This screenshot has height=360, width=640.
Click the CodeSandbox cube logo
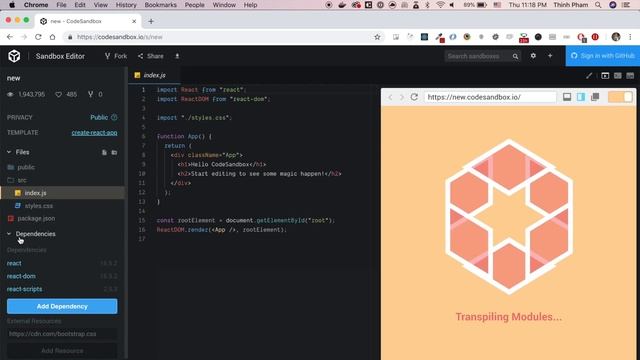(14, 56)
